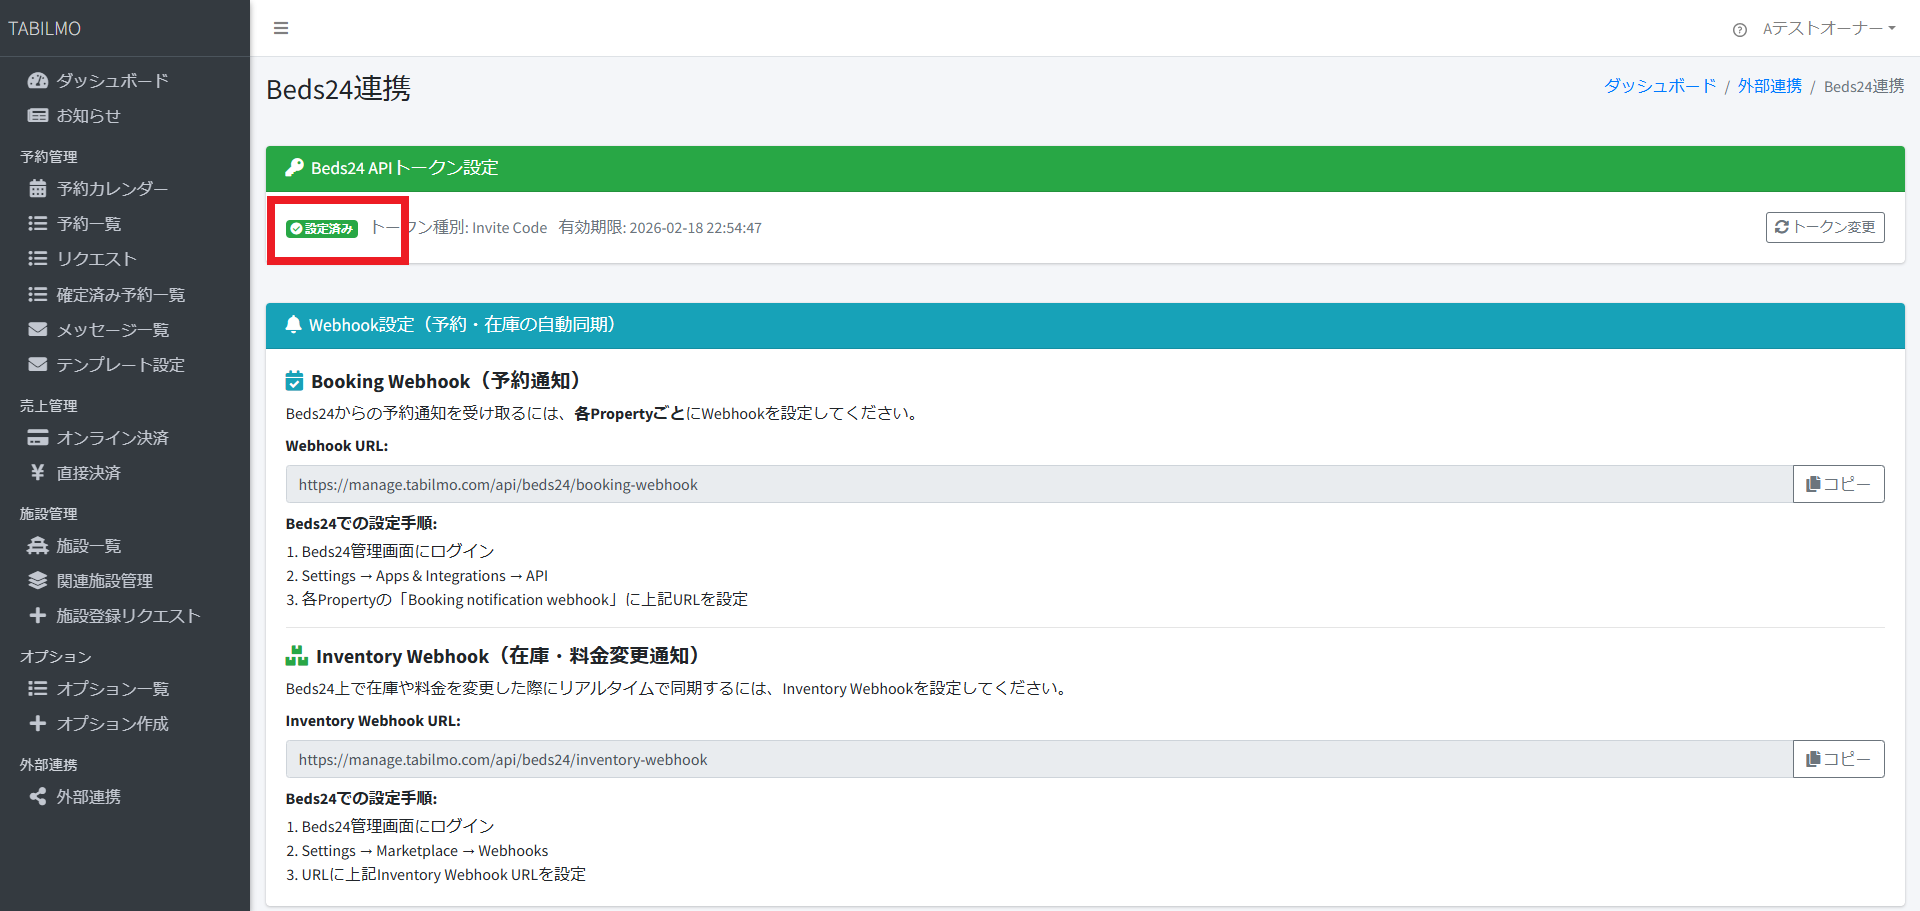Open お知らせ from the sidebar
Screen dimensions: 1920x911
[x=88, y=116]
